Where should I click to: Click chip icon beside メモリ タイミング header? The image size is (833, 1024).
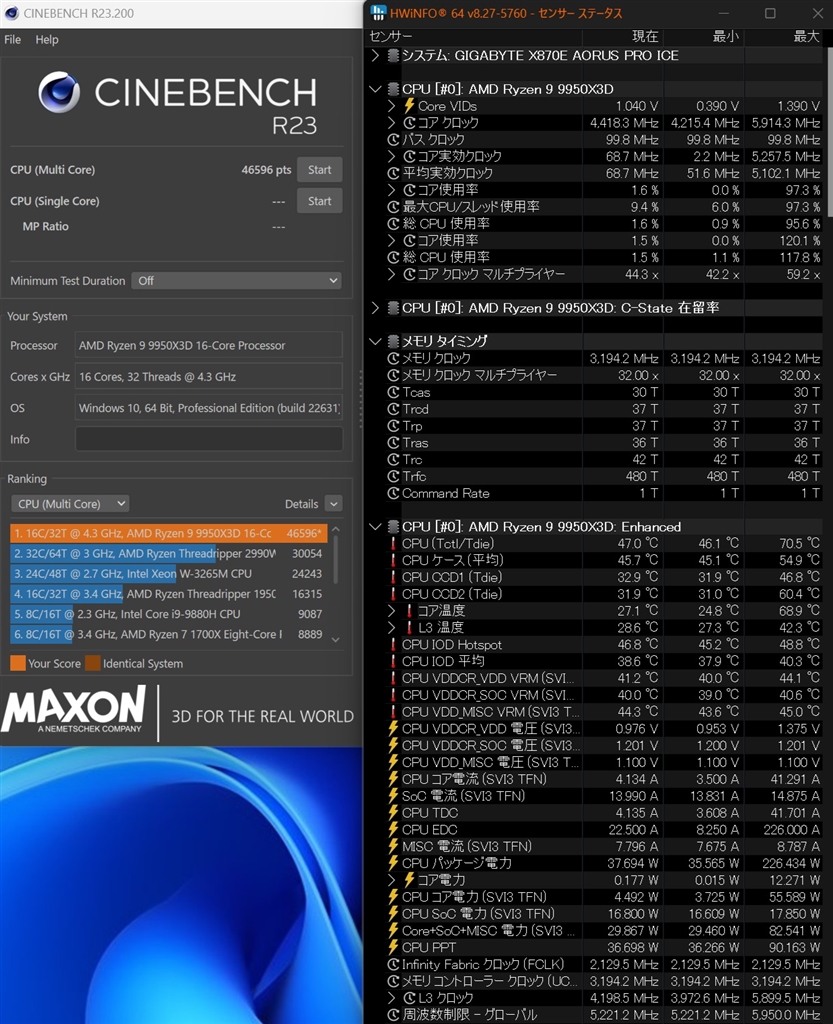coord(393,341)
